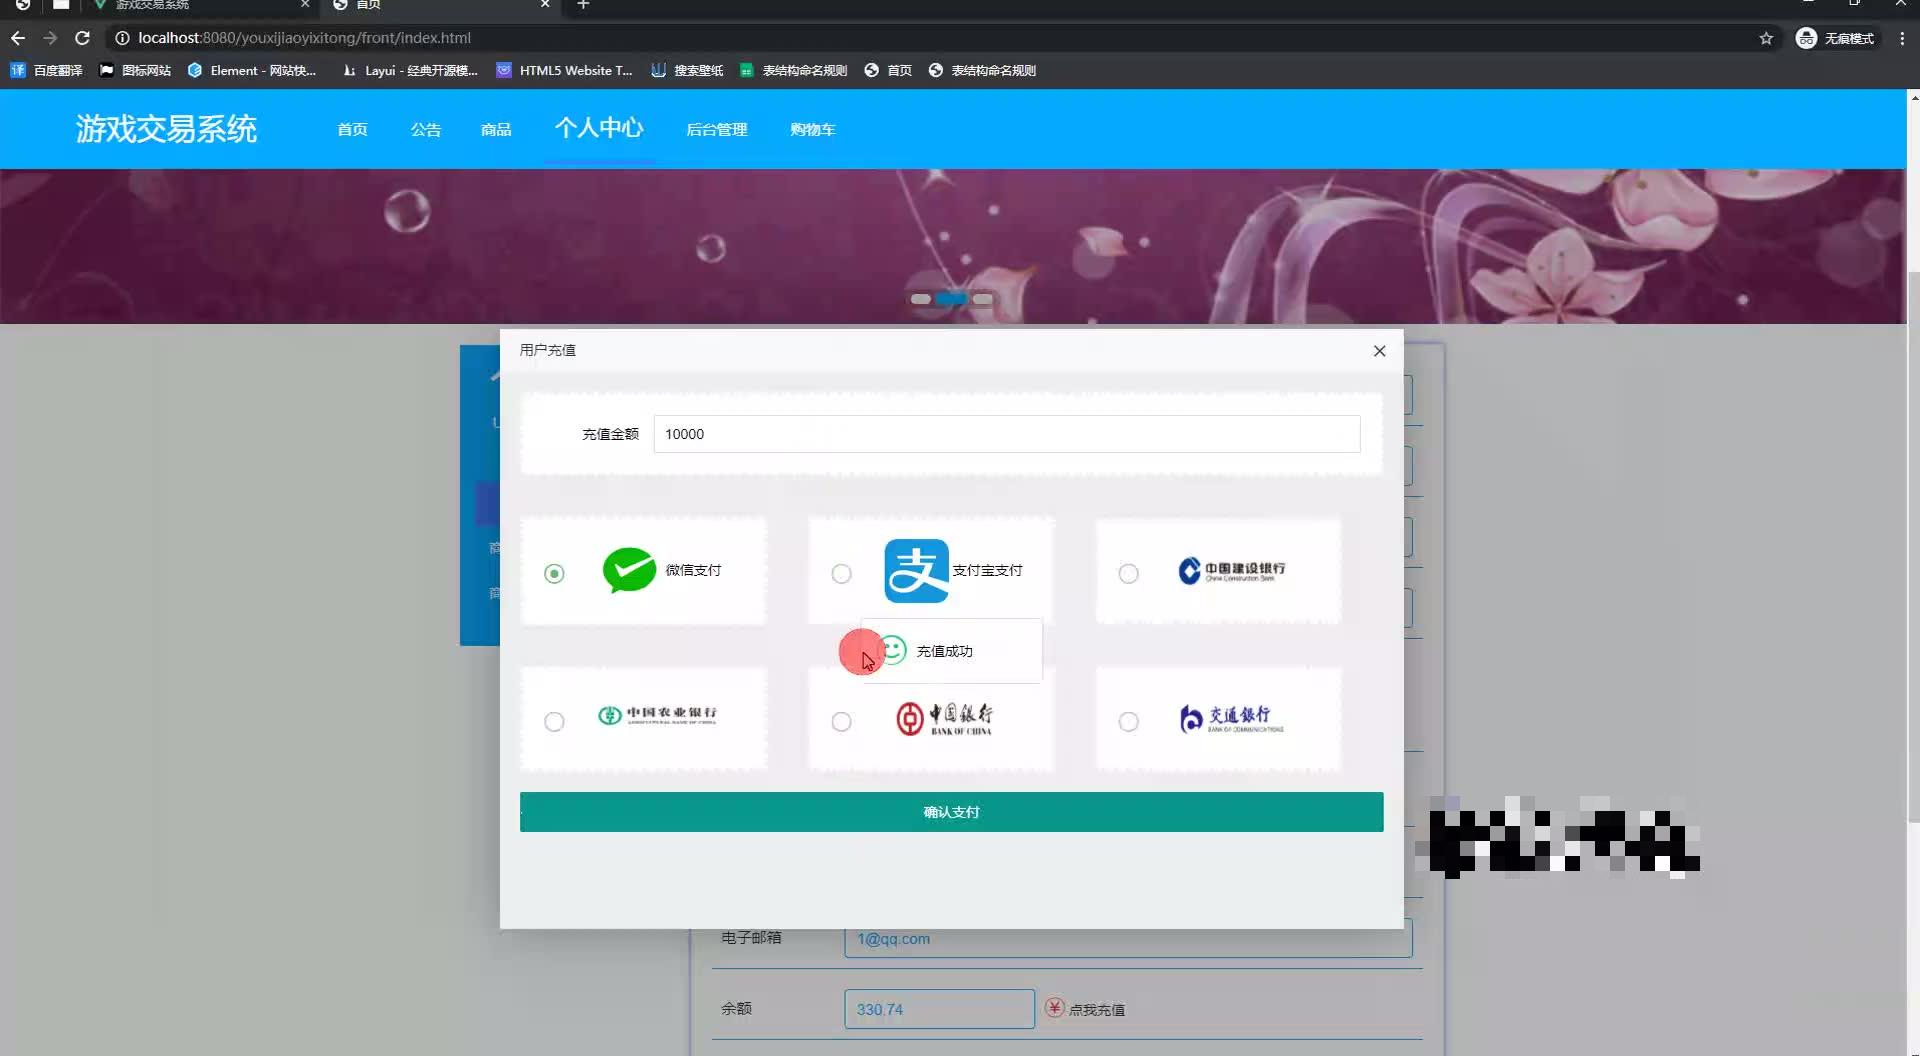This screenshot has height=1056, width=1920.
Task: Open the 百度翻译 bookmark
Action: click(46, 70)
